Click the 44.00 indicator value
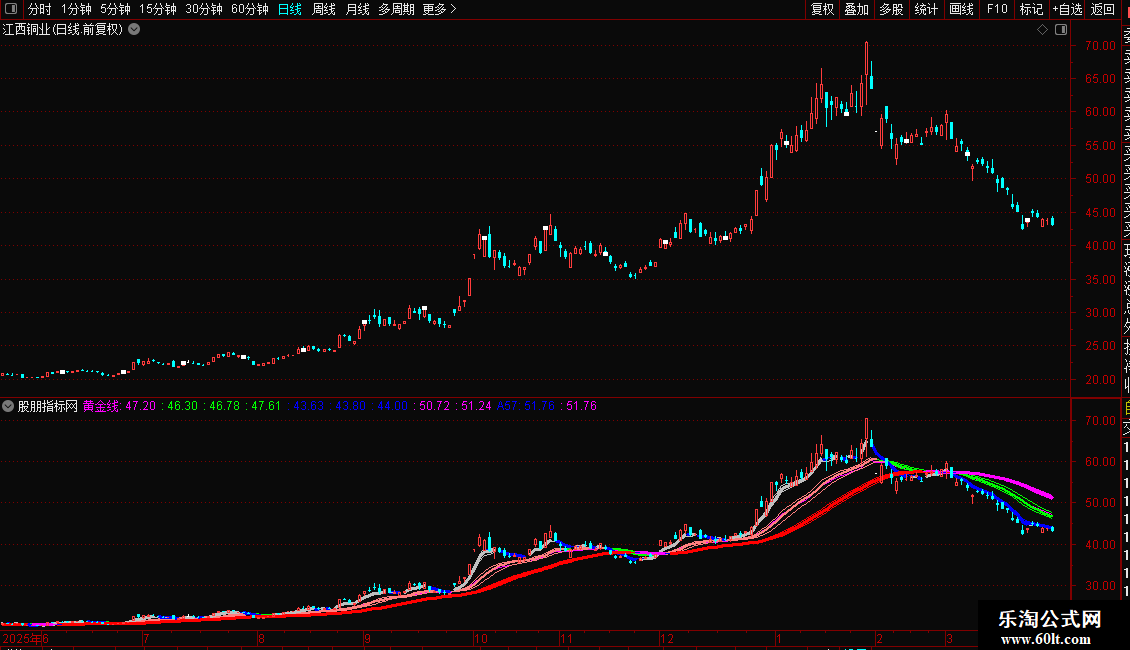 point(392,406)
